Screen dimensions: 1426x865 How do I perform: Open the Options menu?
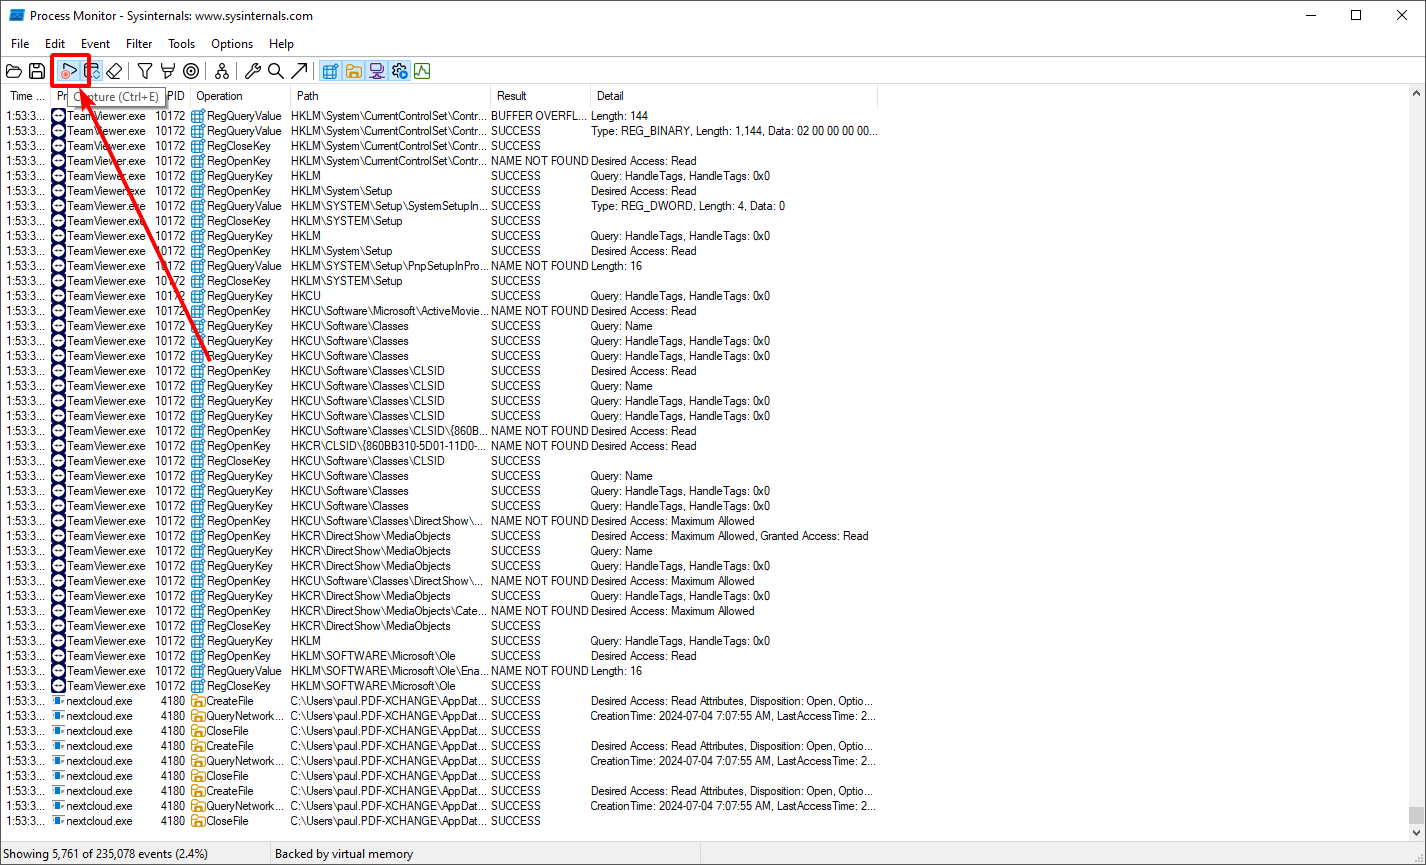[231, 43]
